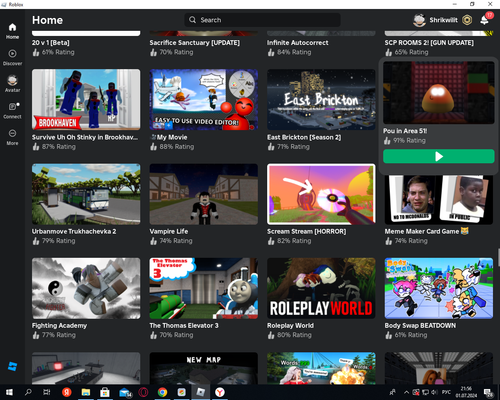Open the Robux balance icon

coord(467,20)
